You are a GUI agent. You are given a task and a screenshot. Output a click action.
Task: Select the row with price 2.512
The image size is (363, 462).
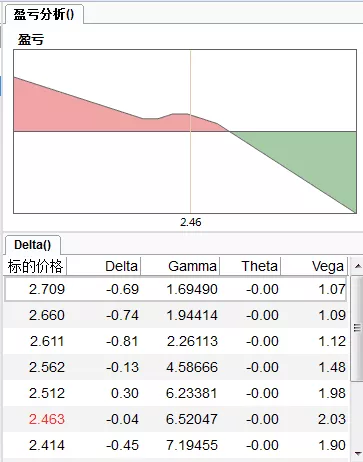pyautogui.click(x=176, y=393)
